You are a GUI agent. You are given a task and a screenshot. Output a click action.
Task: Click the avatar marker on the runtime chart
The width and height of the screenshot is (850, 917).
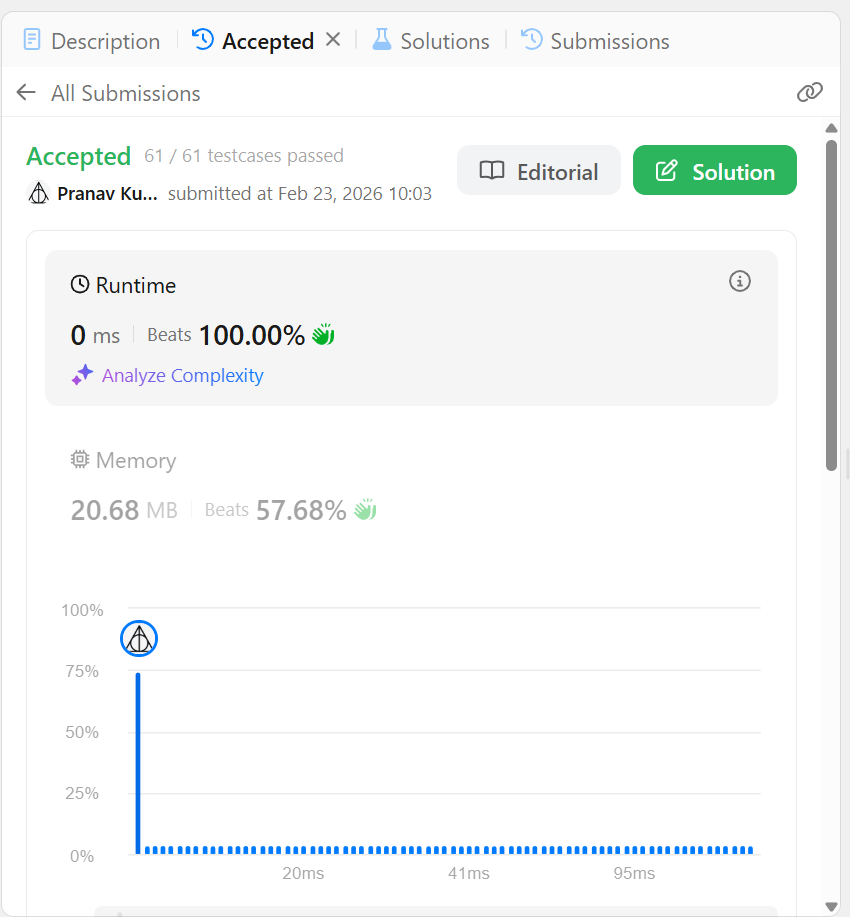pos(139,639)
